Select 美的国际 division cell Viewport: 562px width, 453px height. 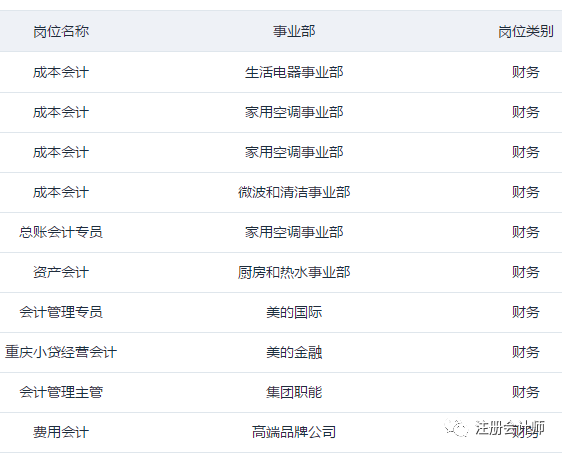click(294, 312)
